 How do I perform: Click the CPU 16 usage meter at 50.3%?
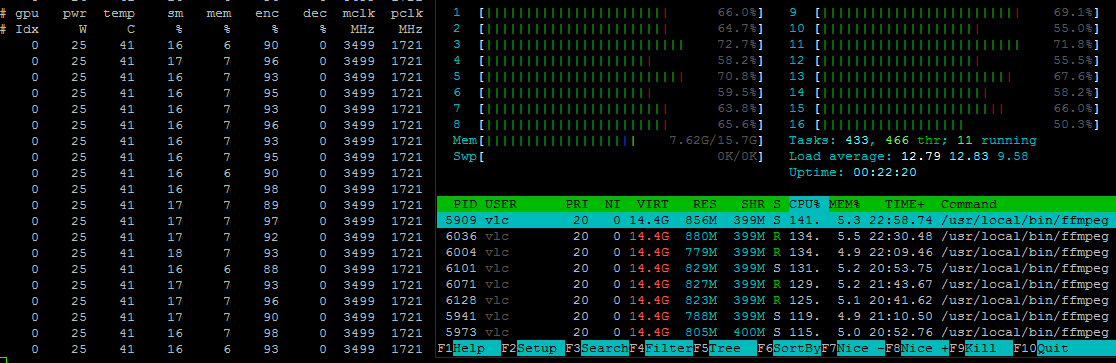944,125
